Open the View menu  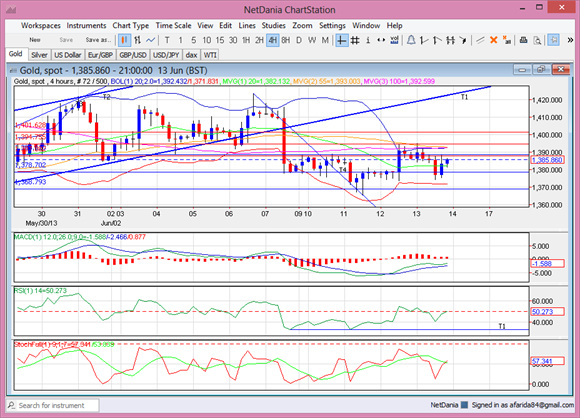[x=205, y=26]
